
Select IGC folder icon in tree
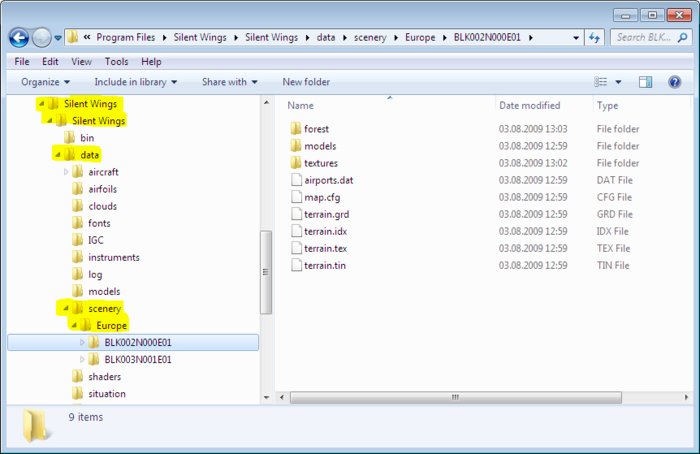click(x=77, y=240)
